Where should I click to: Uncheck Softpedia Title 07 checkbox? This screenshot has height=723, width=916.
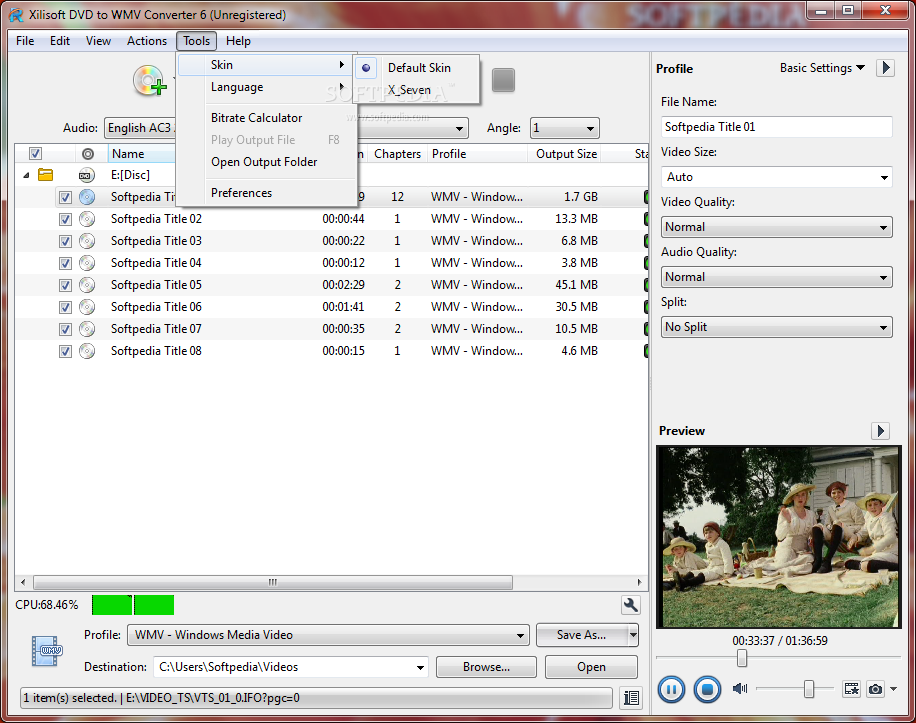[x=65, y=329]
